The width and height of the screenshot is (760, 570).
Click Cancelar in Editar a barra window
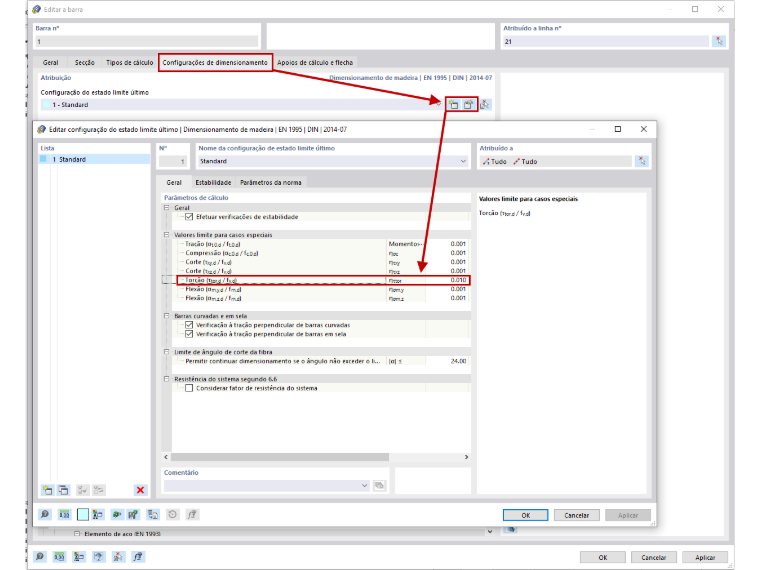[x=653, y=557]
